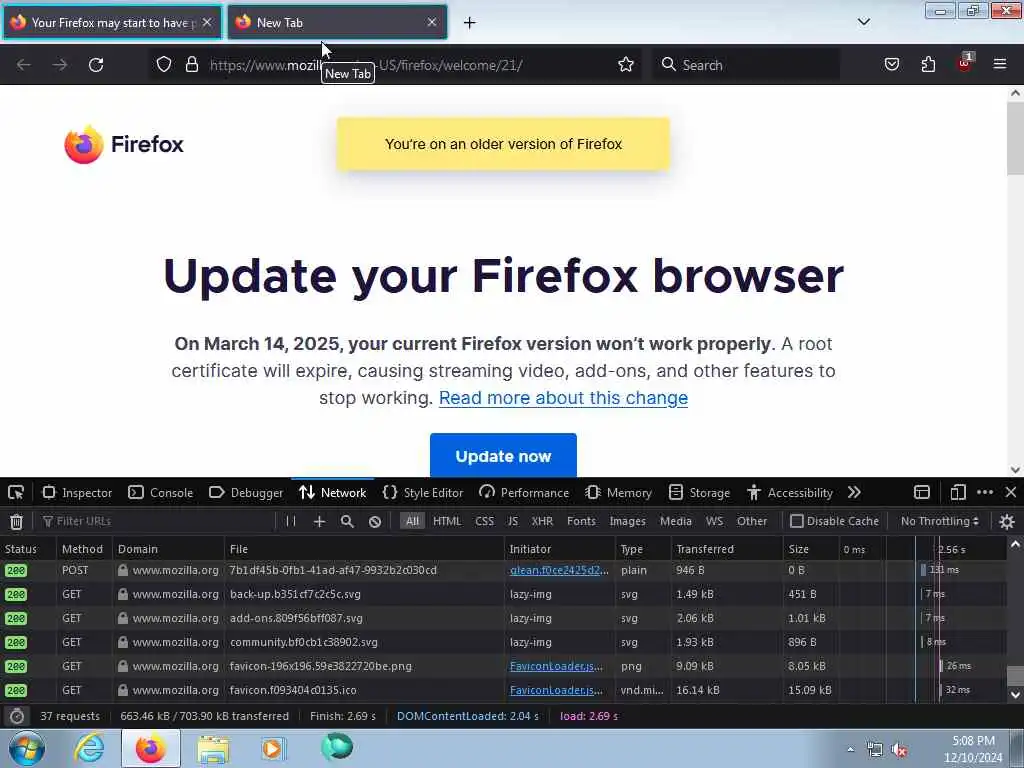This screenshot has width=1024, height=768.
Task: Open Windows Explorer folder in taskbar
Action: (x=213, y=749)
